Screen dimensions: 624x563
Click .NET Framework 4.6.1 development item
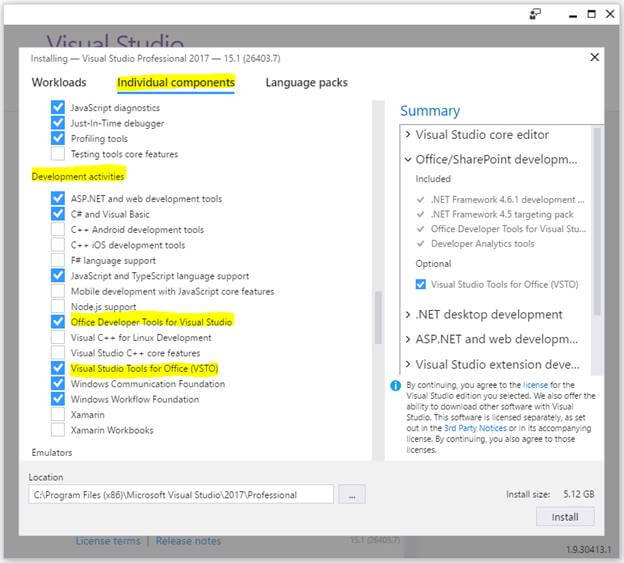pyautogui.click(x=507, y=200)
